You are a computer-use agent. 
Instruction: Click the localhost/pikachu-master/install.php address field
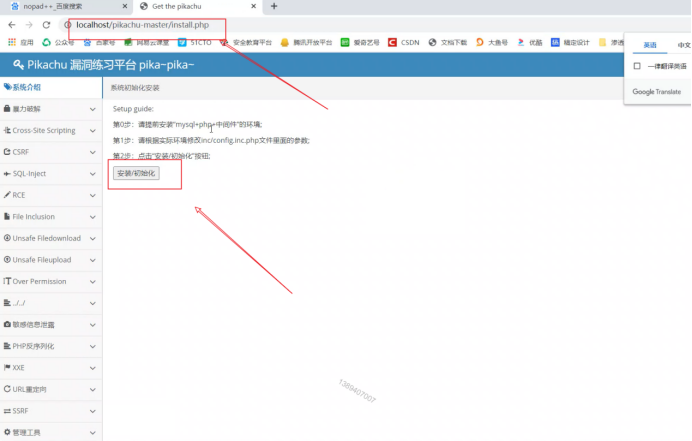click(x=143, y=25)
